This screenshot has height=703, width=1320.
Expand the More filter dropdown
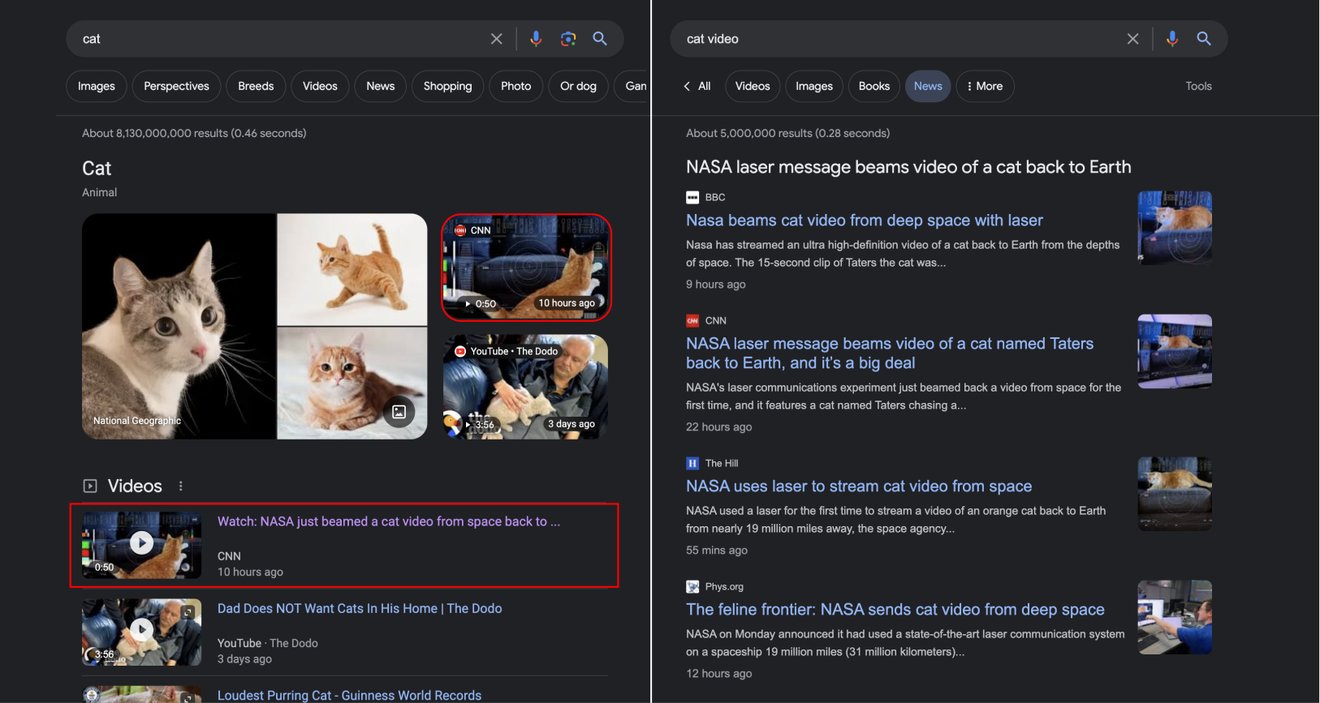[x=985, y=86]
